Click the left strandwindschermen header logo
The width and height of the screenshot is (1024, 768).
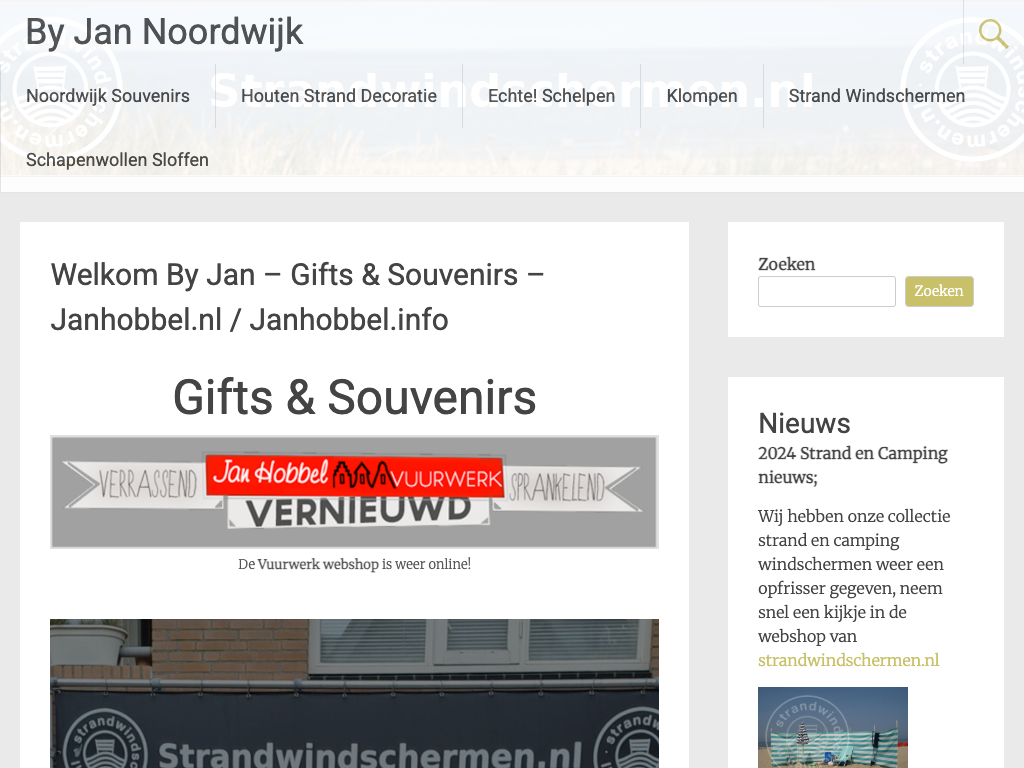(x=59, y=88)
